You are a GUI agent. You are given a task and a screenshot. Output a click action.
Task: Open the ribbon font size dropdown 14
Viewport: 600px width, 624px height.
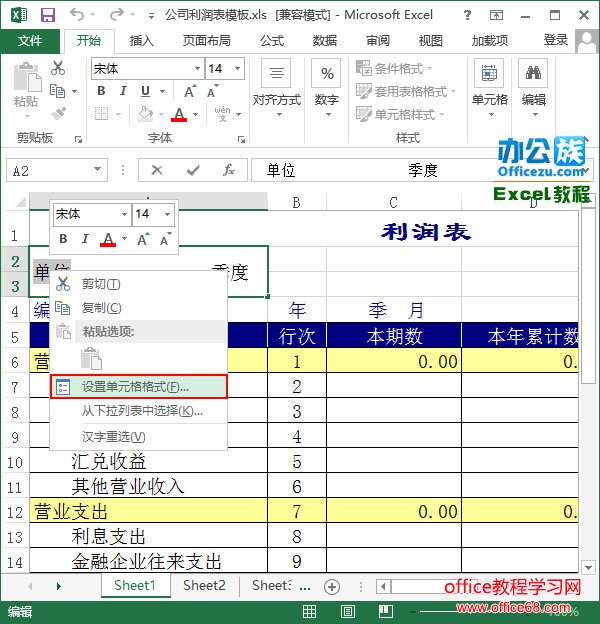237,68
